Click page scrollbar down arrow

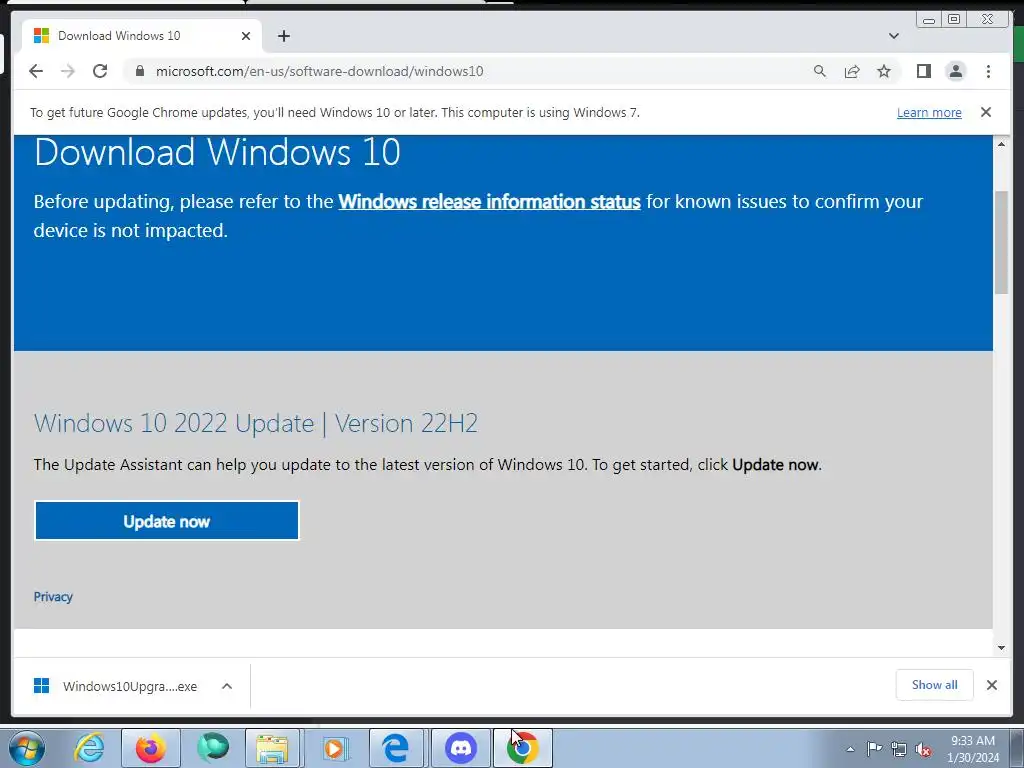coord(1001,647)
